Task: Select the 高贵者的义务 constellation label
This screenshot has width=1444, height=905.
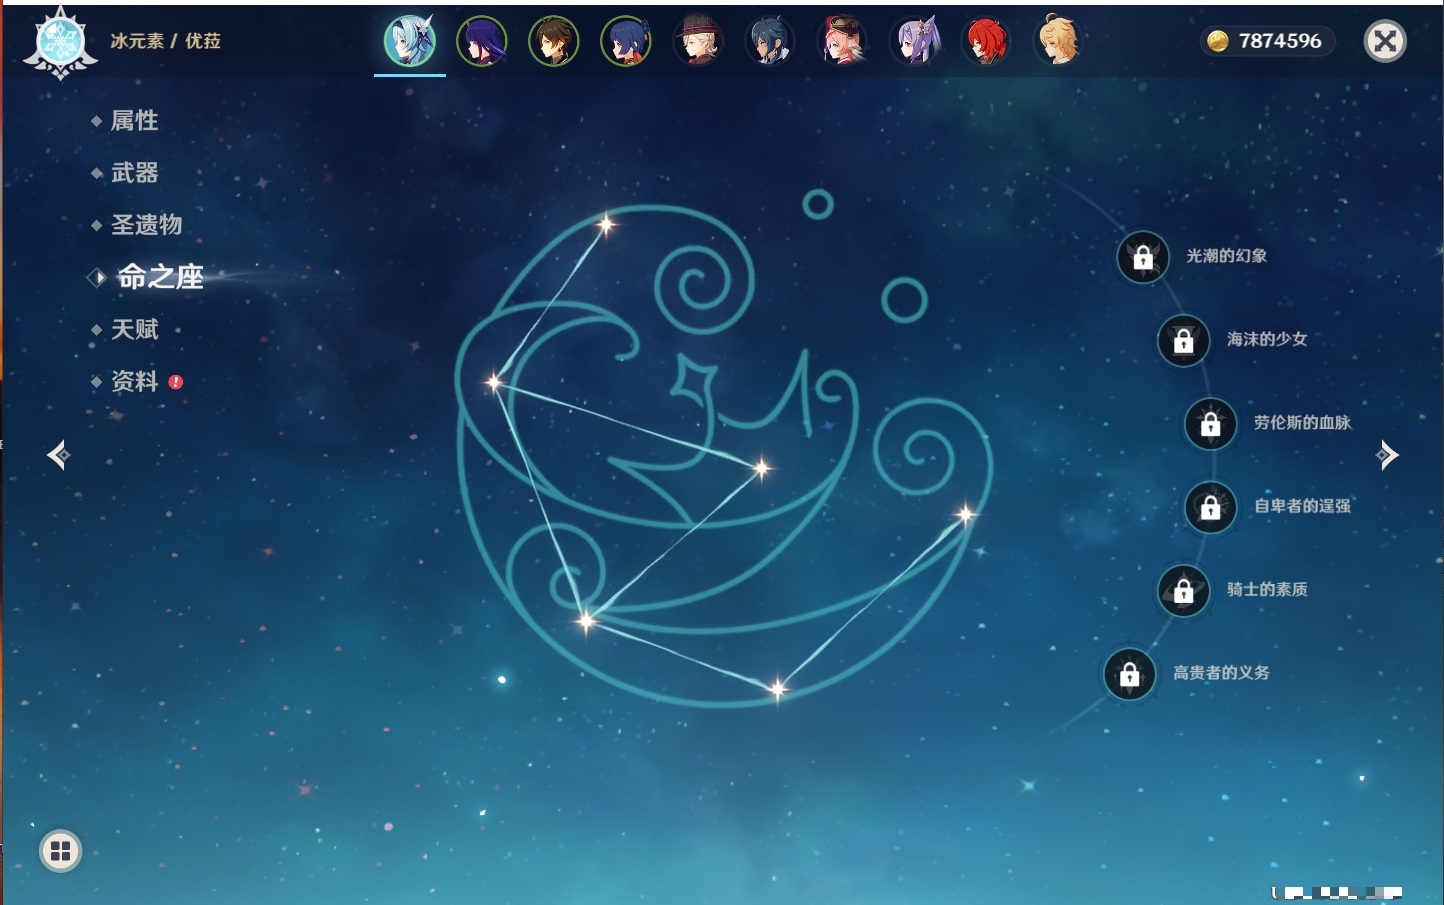Action: 1221,673
